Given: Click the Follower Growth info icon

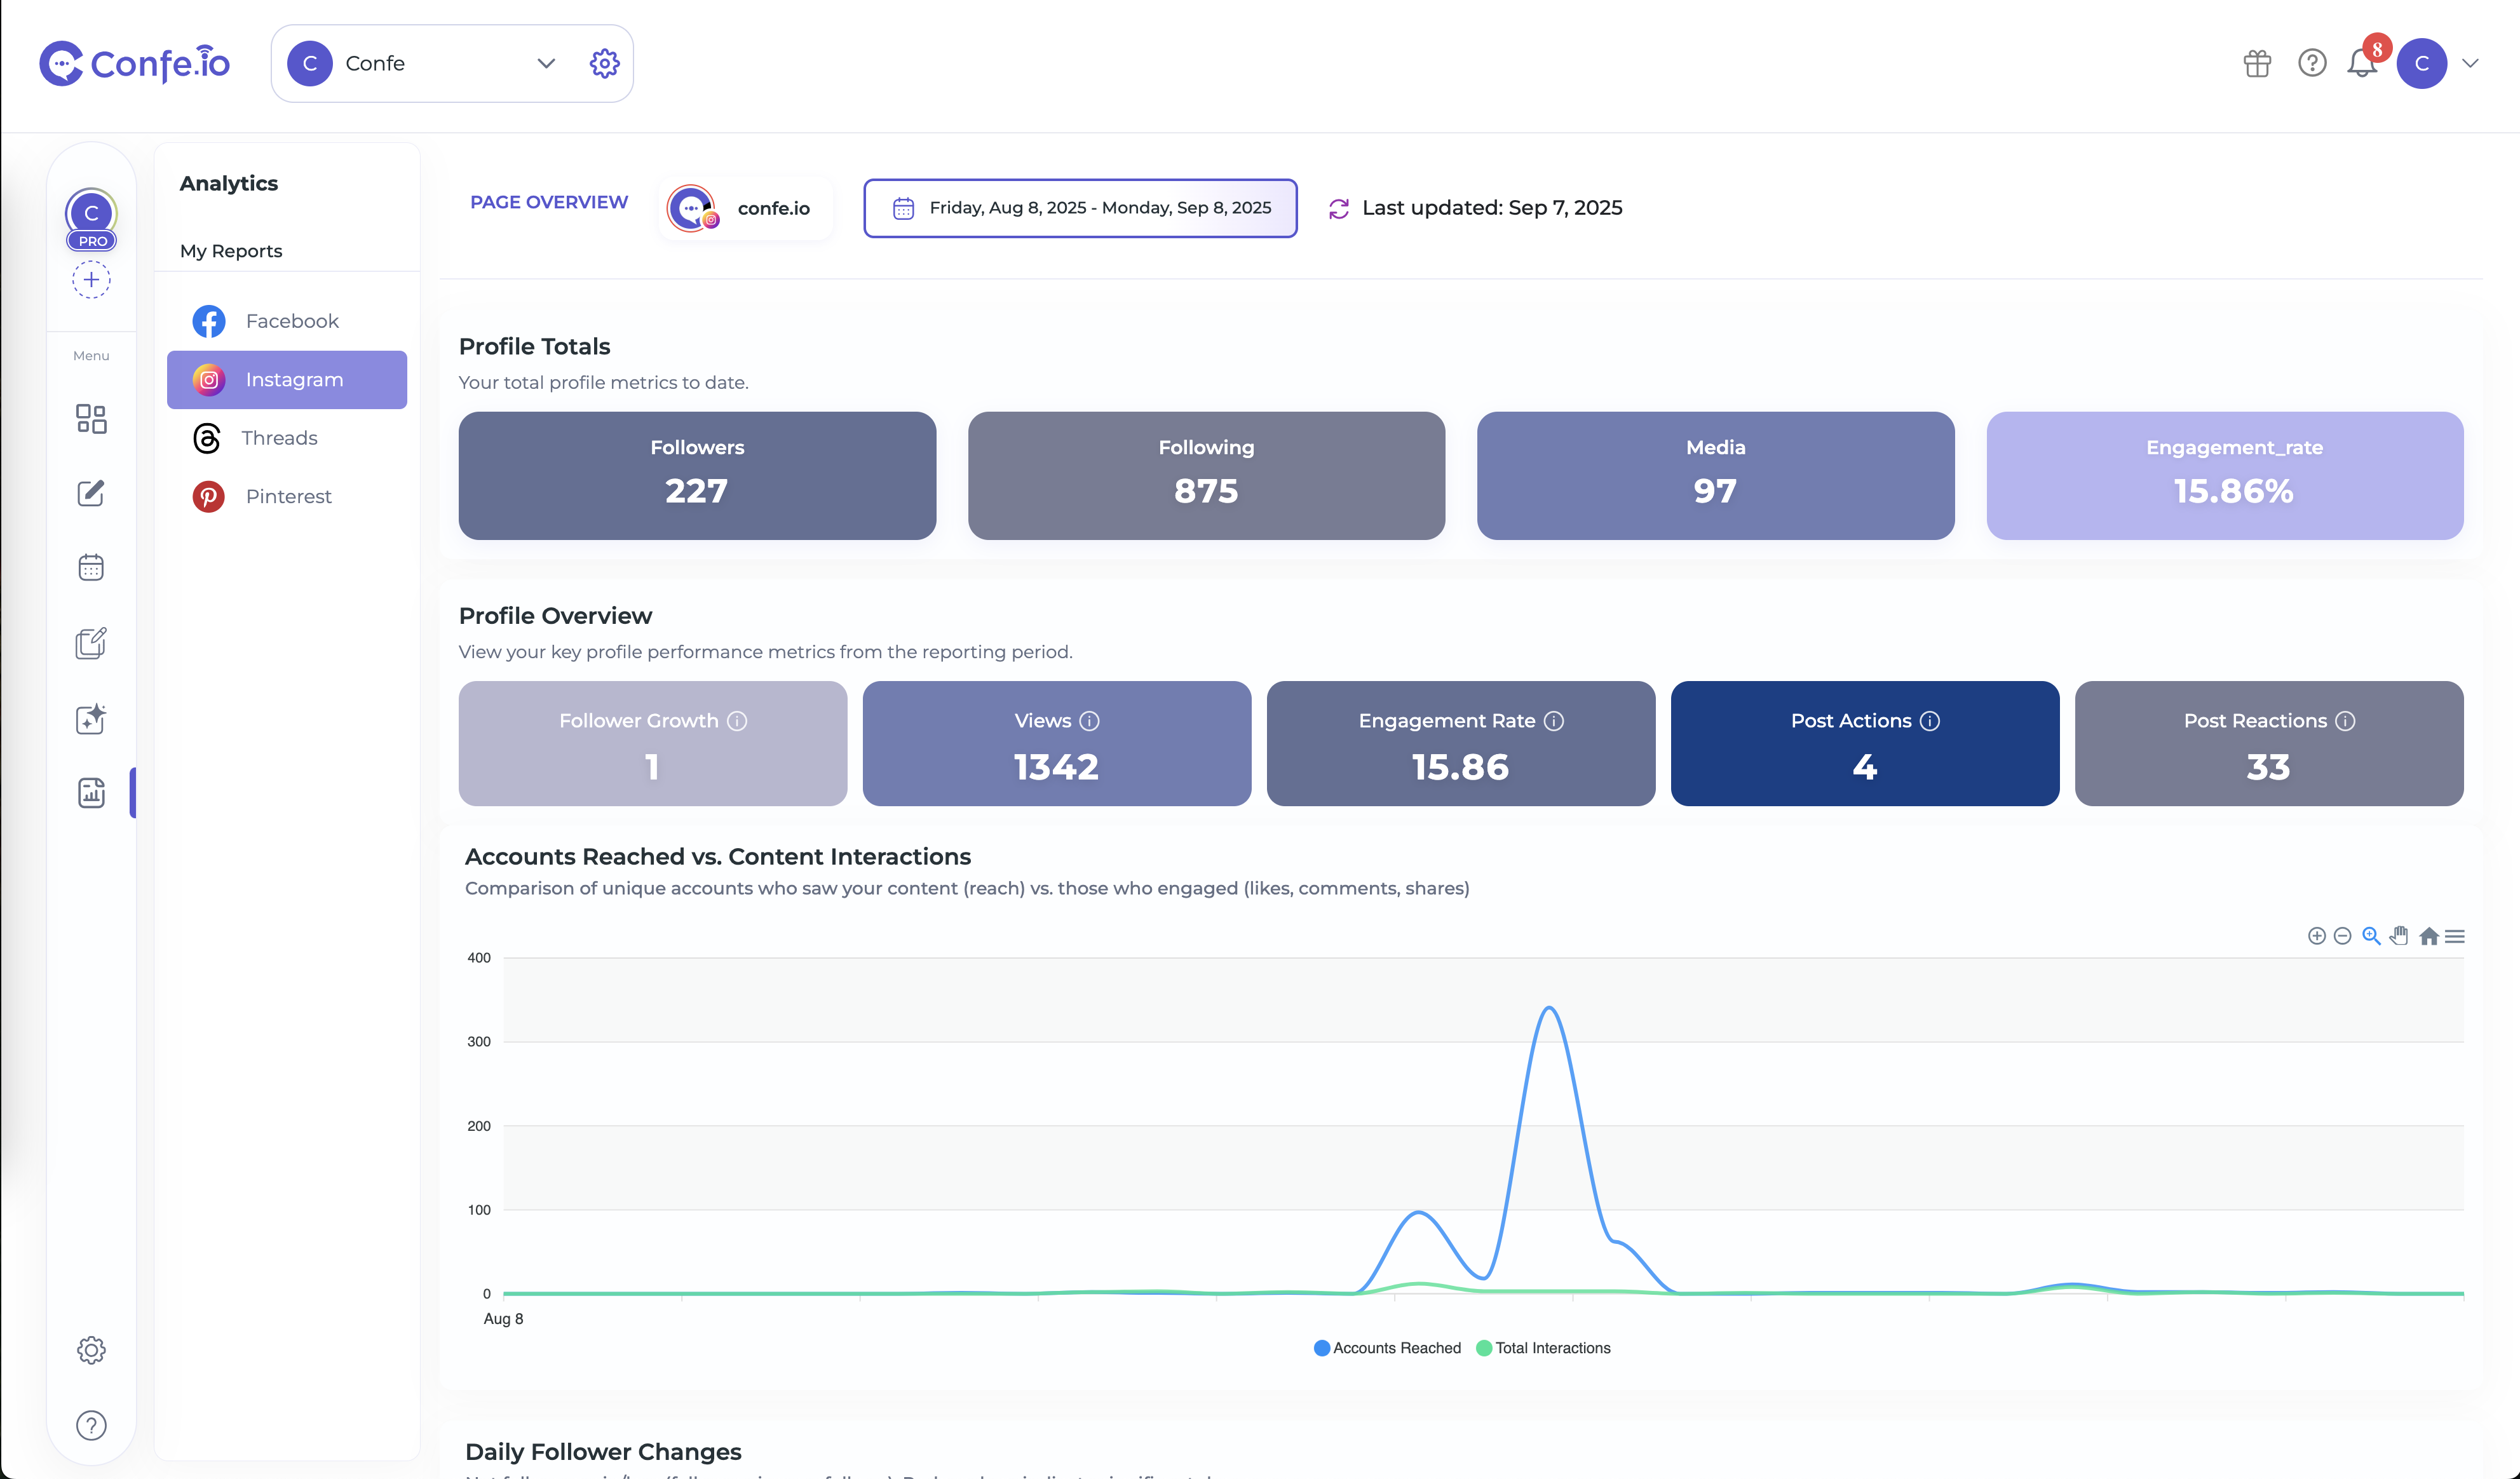Looking at the screenshot, I should (x=737, y=721).
